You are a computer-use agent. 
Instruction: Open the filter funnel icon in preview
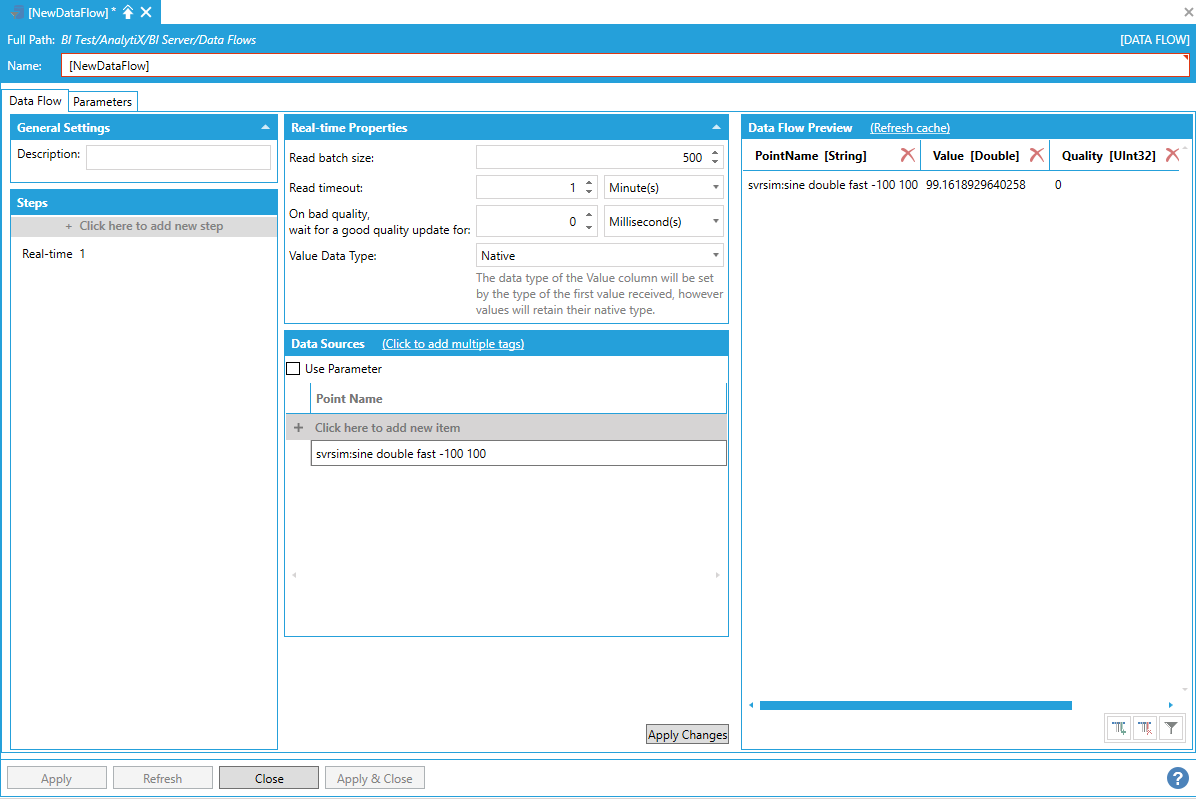point(1171,729)
